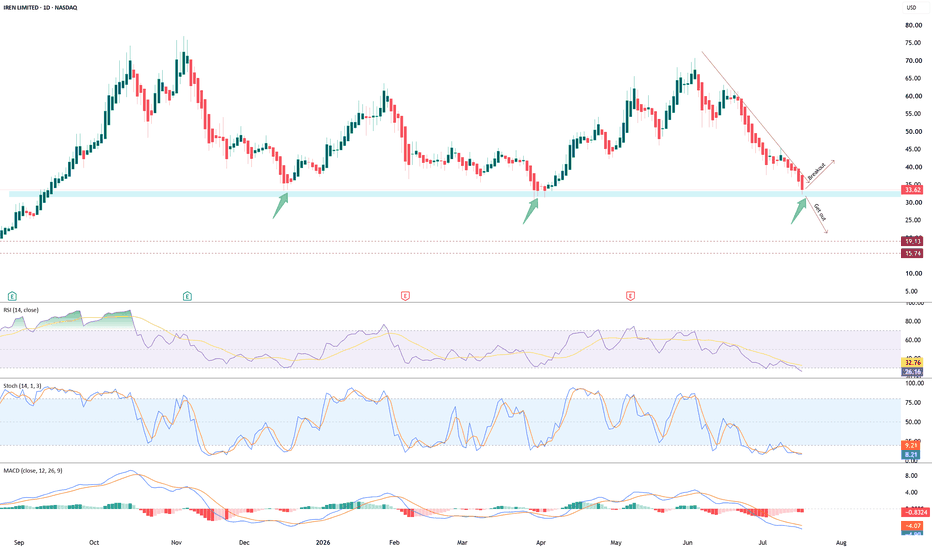Click the 8.21 Stochastic value tag
The height and width of the screenshot is (550, 932).
pyautogui.click(x=911, y=454)
